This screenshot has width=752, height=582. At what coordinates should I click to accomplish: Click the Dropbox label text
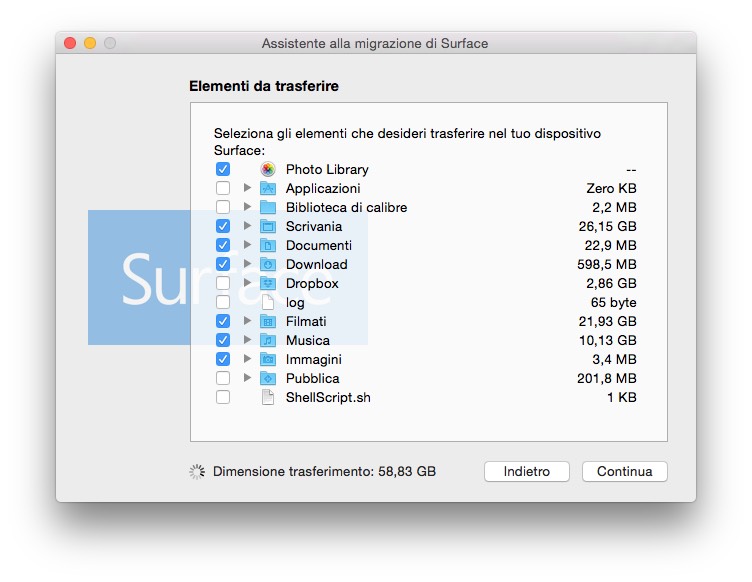click(x=312, y=284)
